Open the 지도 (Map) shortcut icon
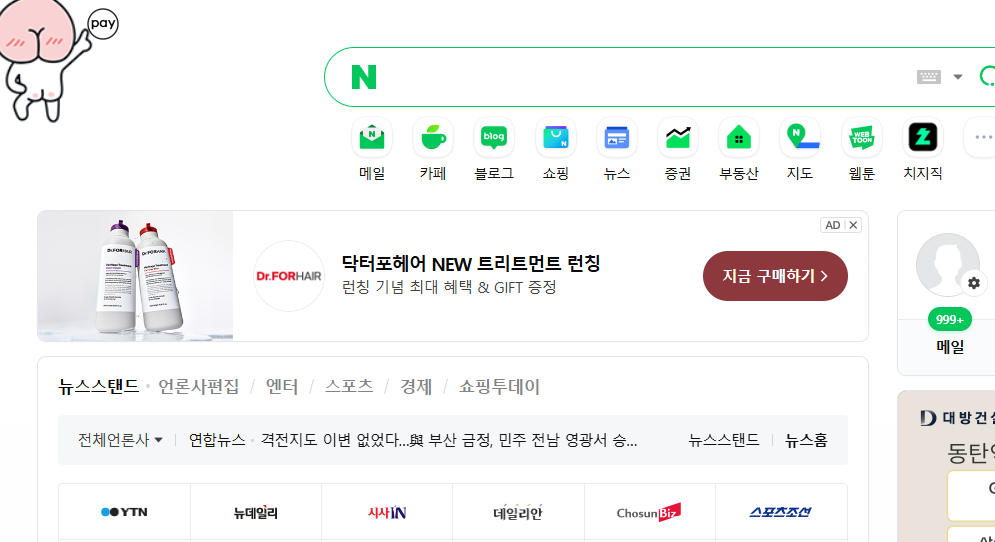The image size is (995, 542). [x=800, y=137]
